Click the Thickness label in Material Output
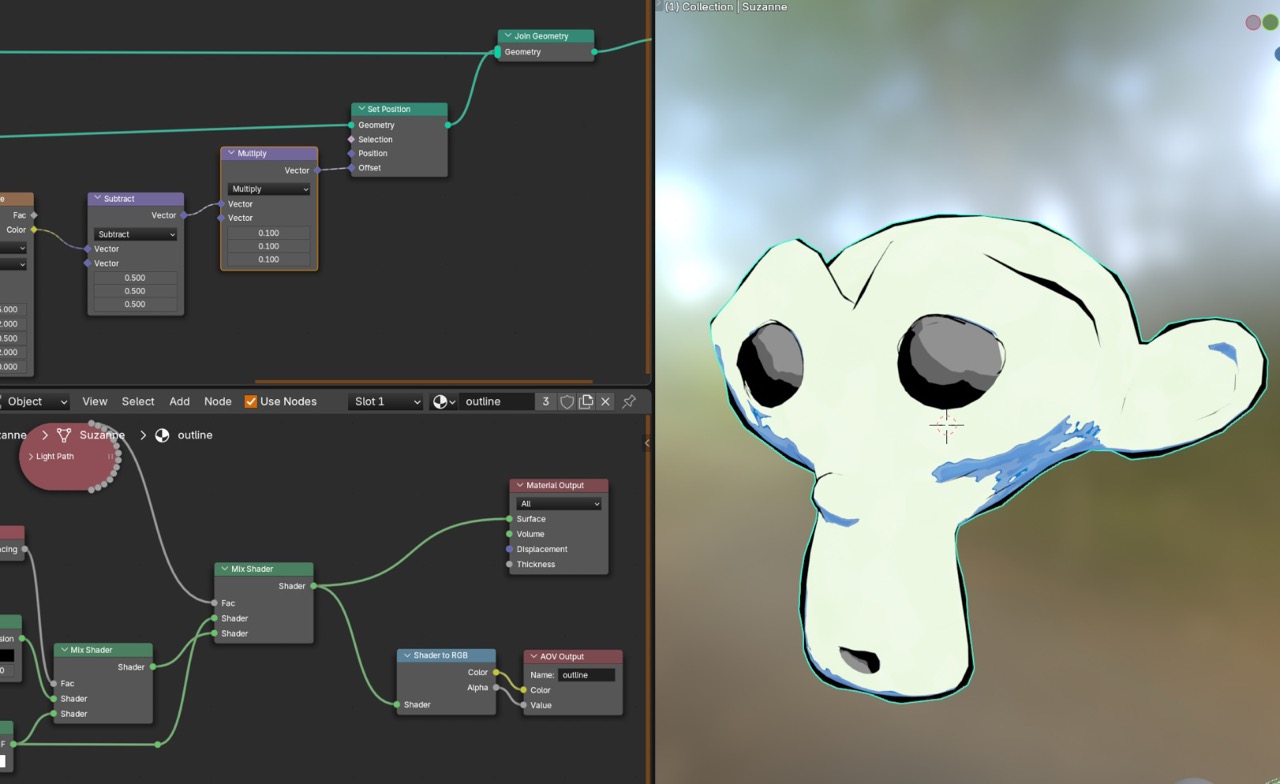Viewport: 1280px width, 784px height. pos(536,564)
